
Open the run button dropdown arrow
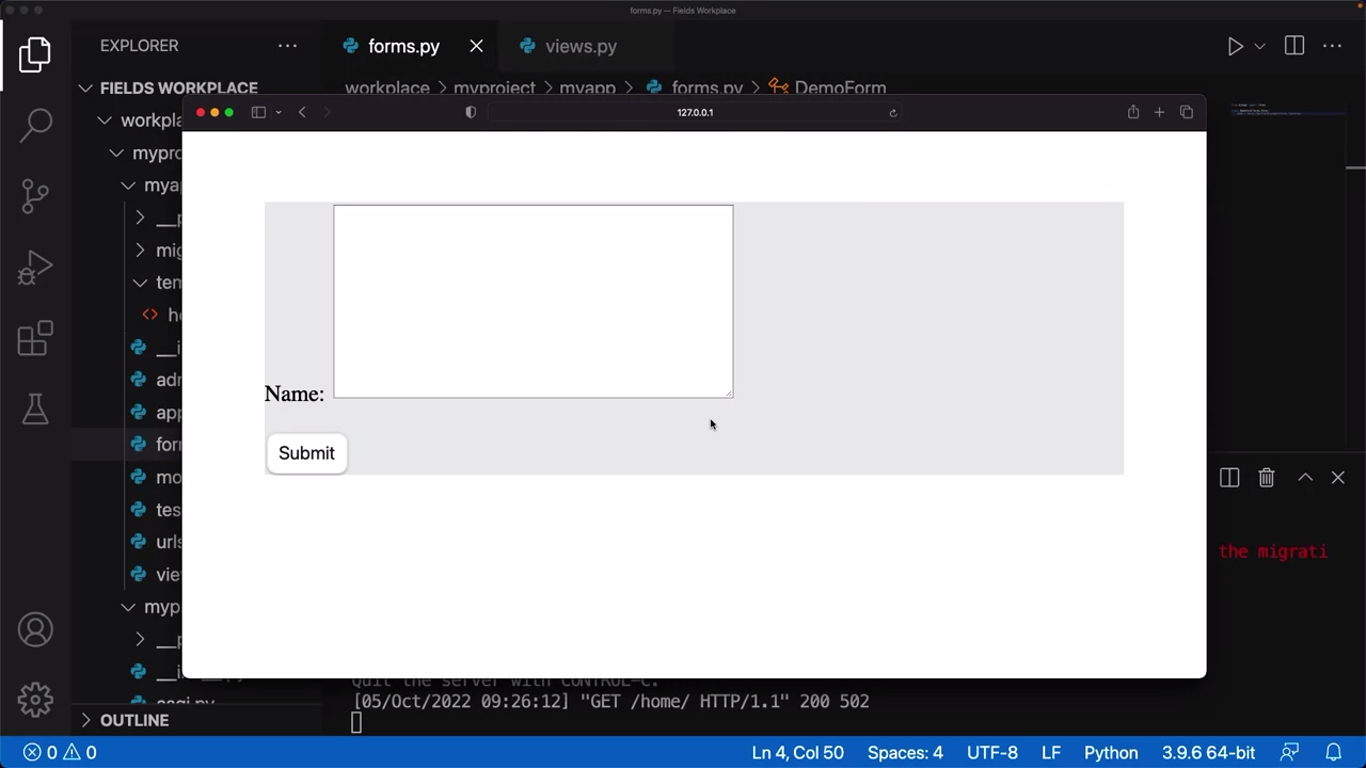coord(1260,47)
